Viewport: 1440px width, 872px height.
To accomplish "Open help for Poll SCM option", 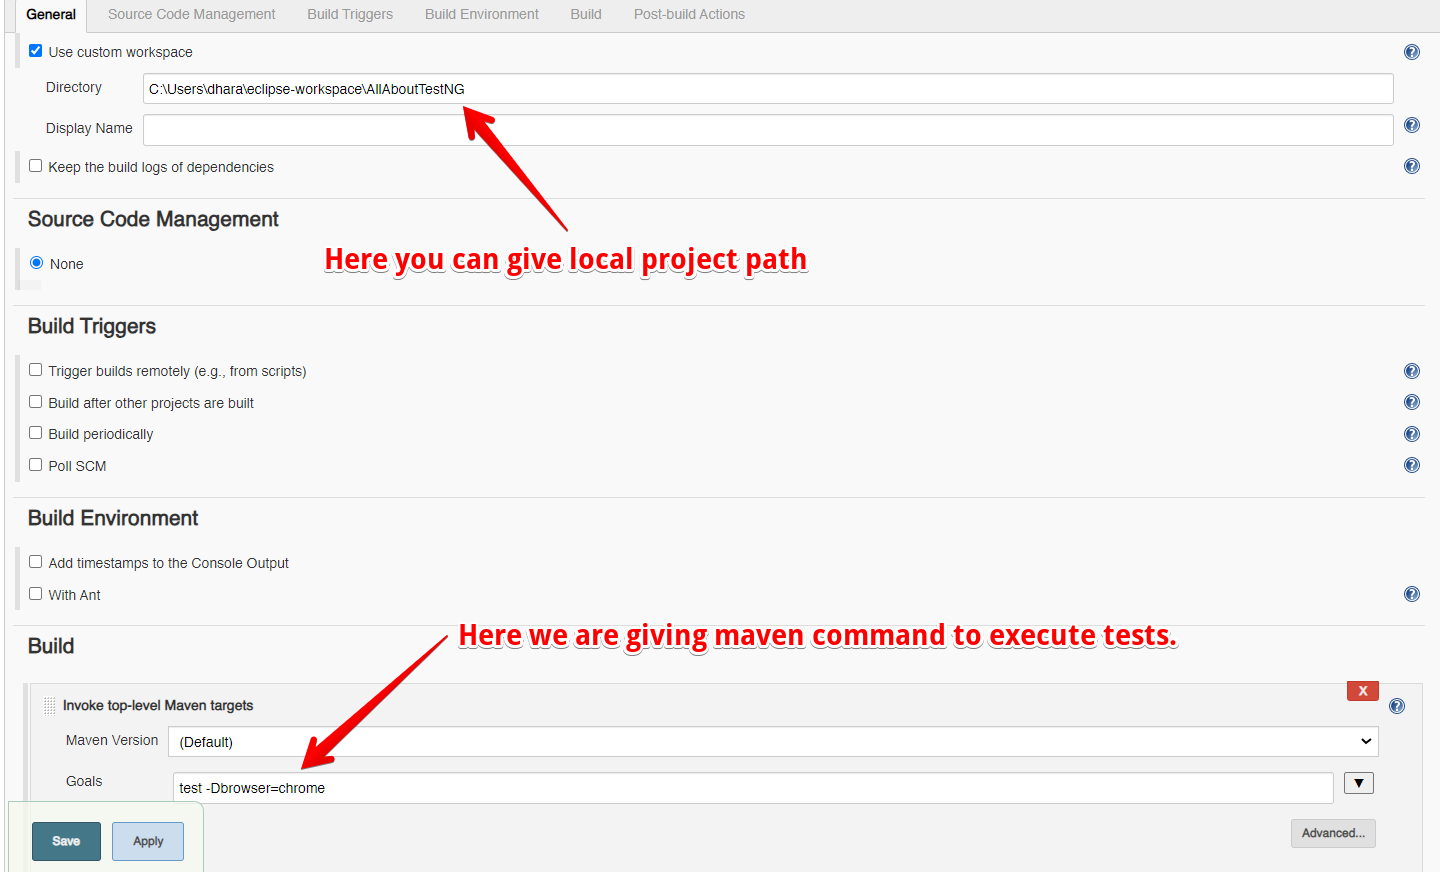I will (1411, 464).
